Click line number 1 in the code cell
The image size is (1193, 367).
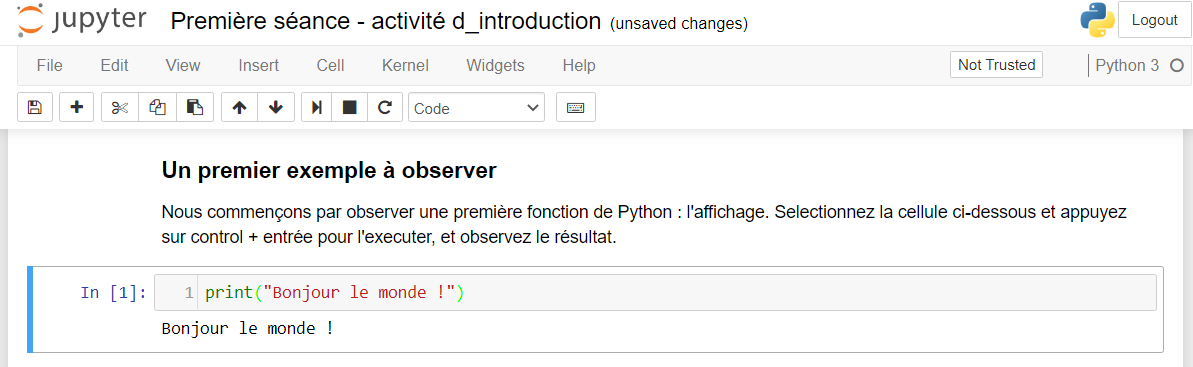pyautogui.click(x=189, y=293)
